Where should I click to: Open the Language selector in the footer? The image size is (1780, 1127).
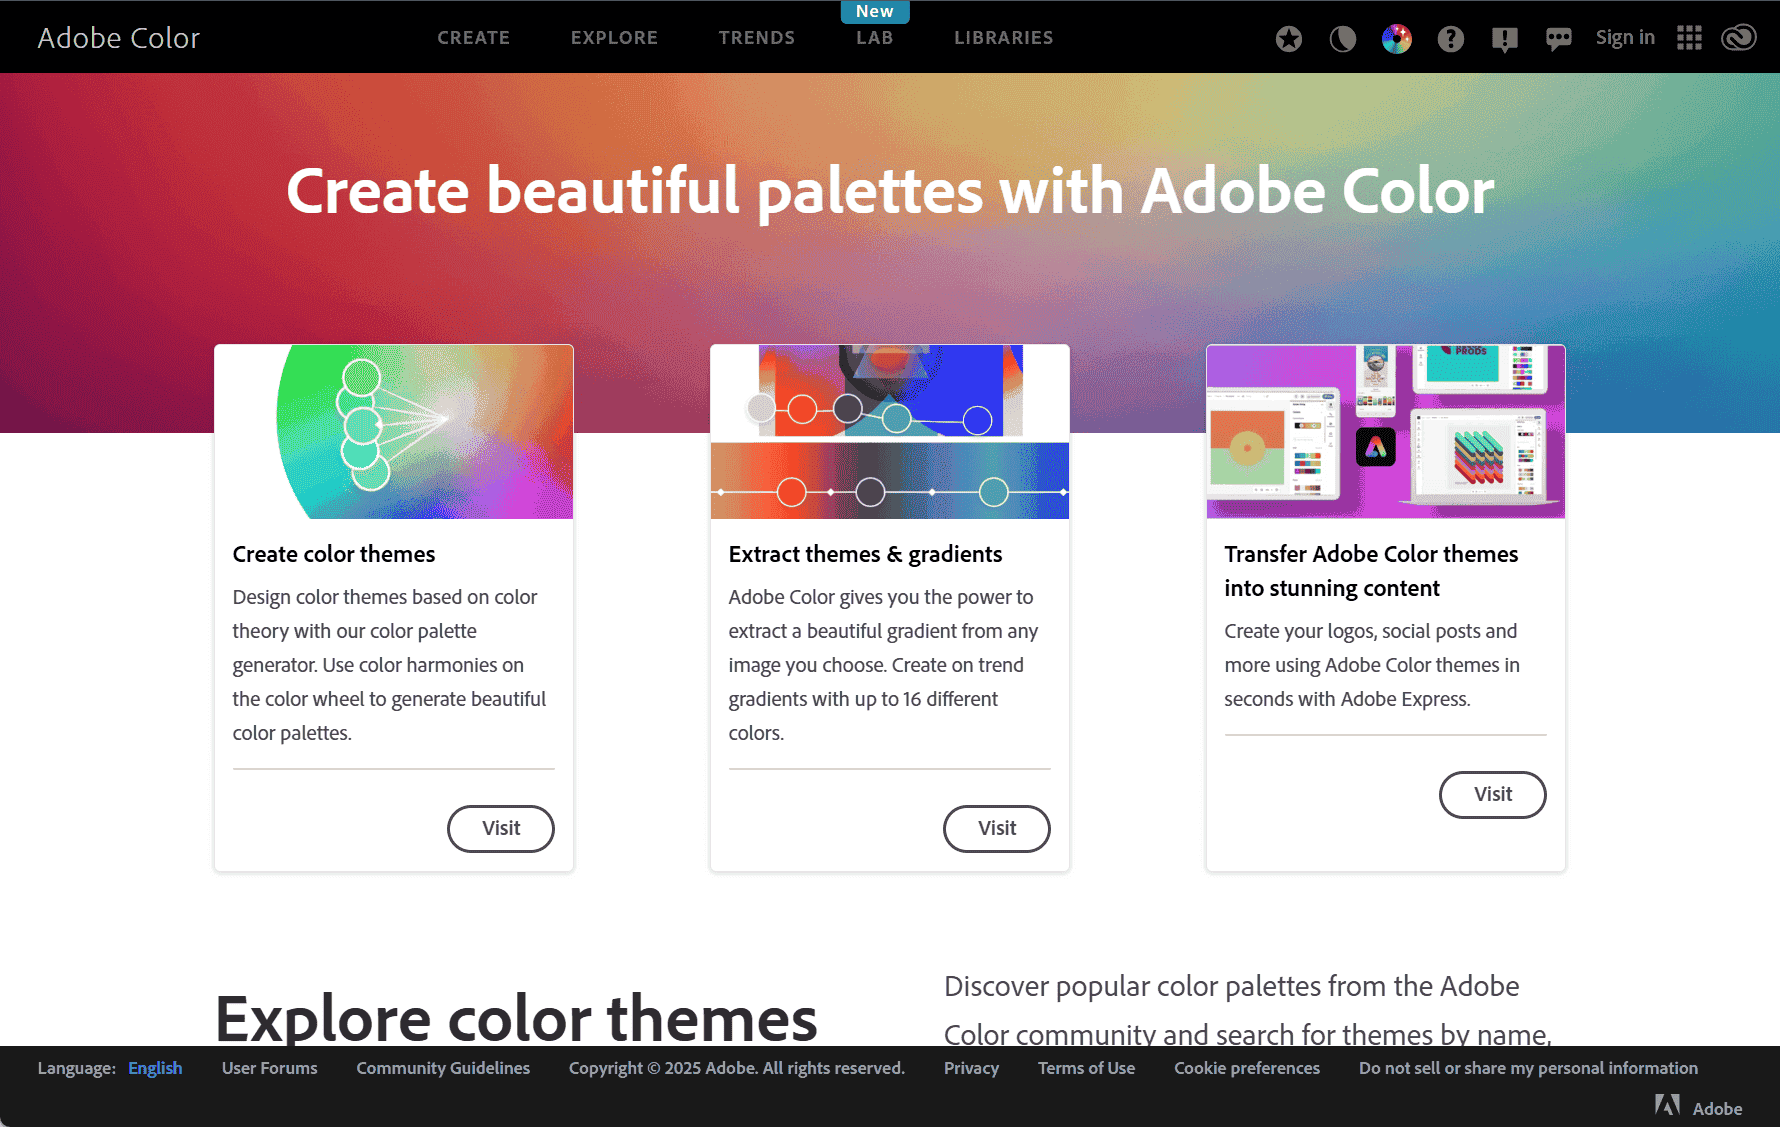pos(77,1068)
